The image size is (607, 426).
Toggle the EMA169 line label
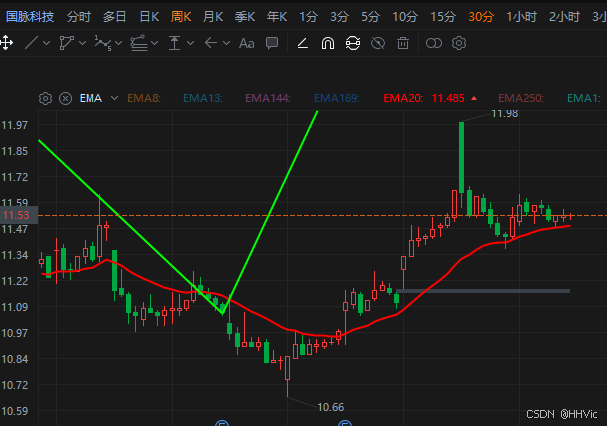[x=336, y=98]
